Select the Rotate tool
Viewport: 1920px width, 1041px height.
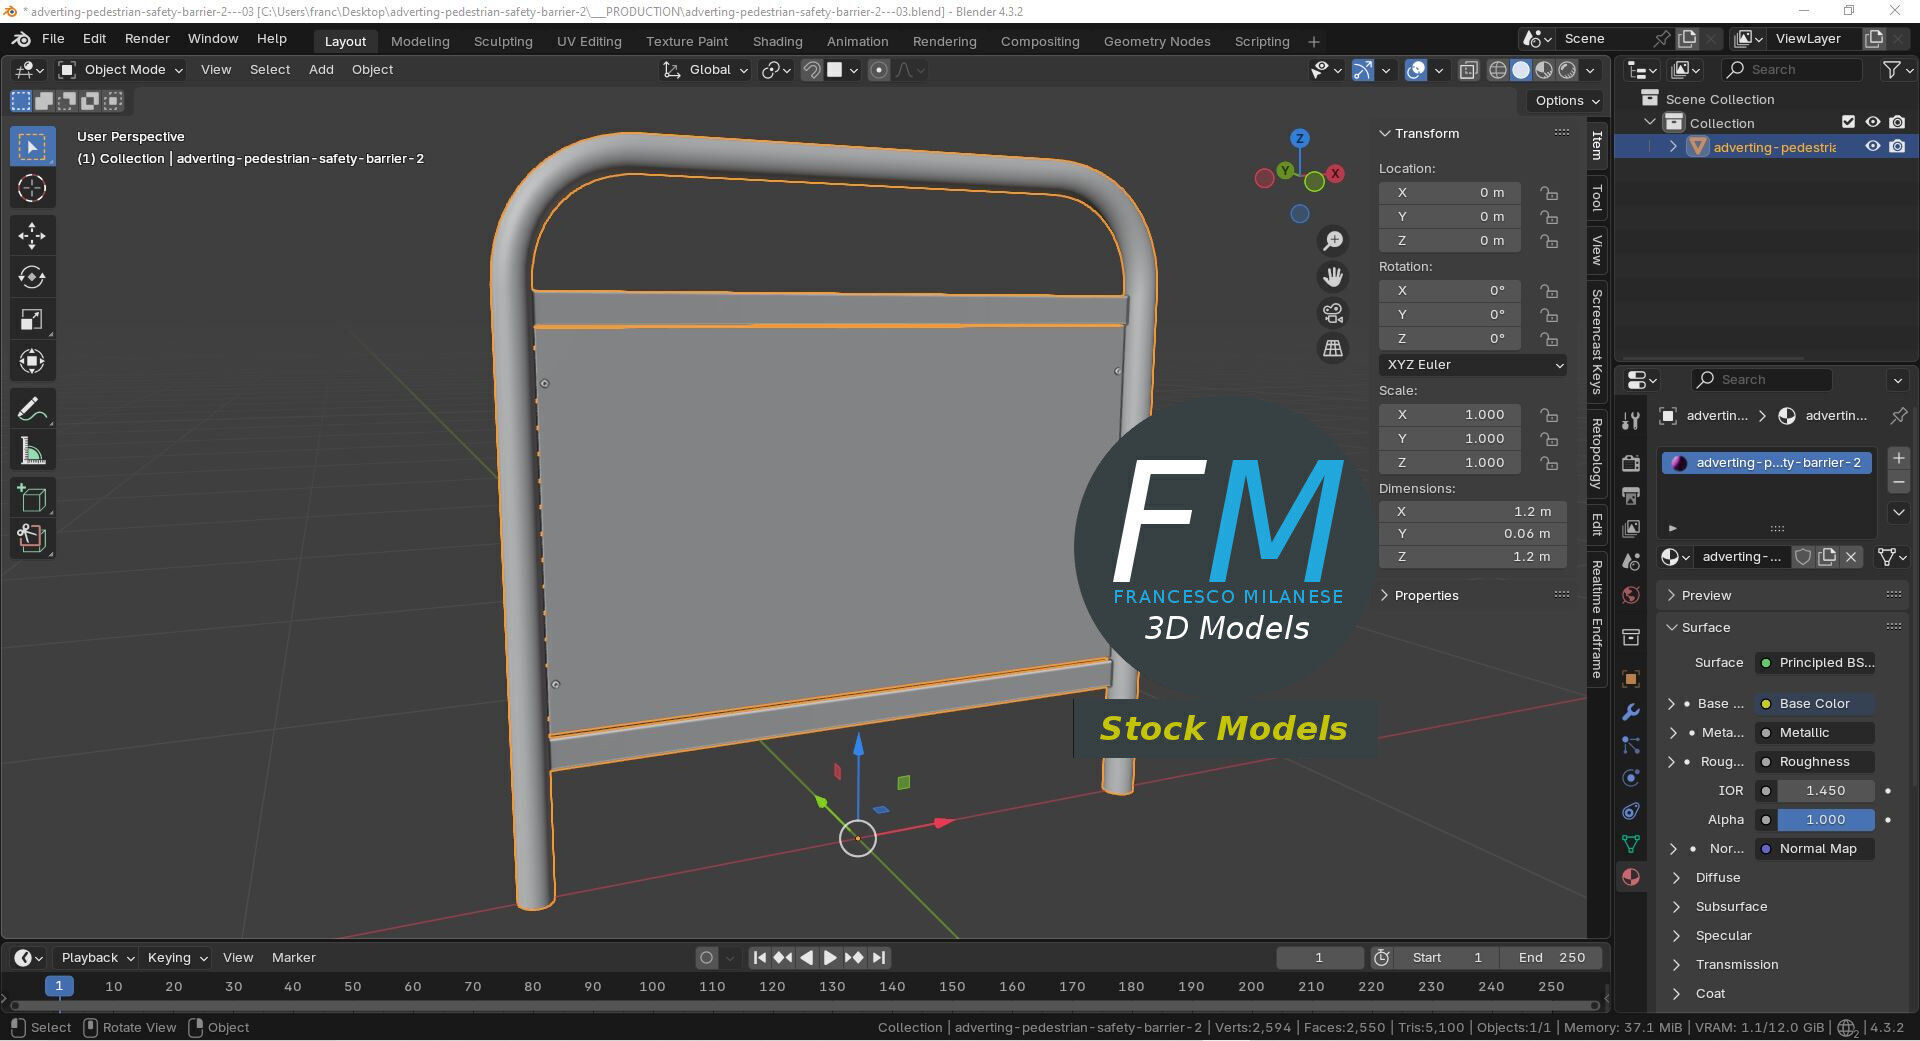pos(32,277)
